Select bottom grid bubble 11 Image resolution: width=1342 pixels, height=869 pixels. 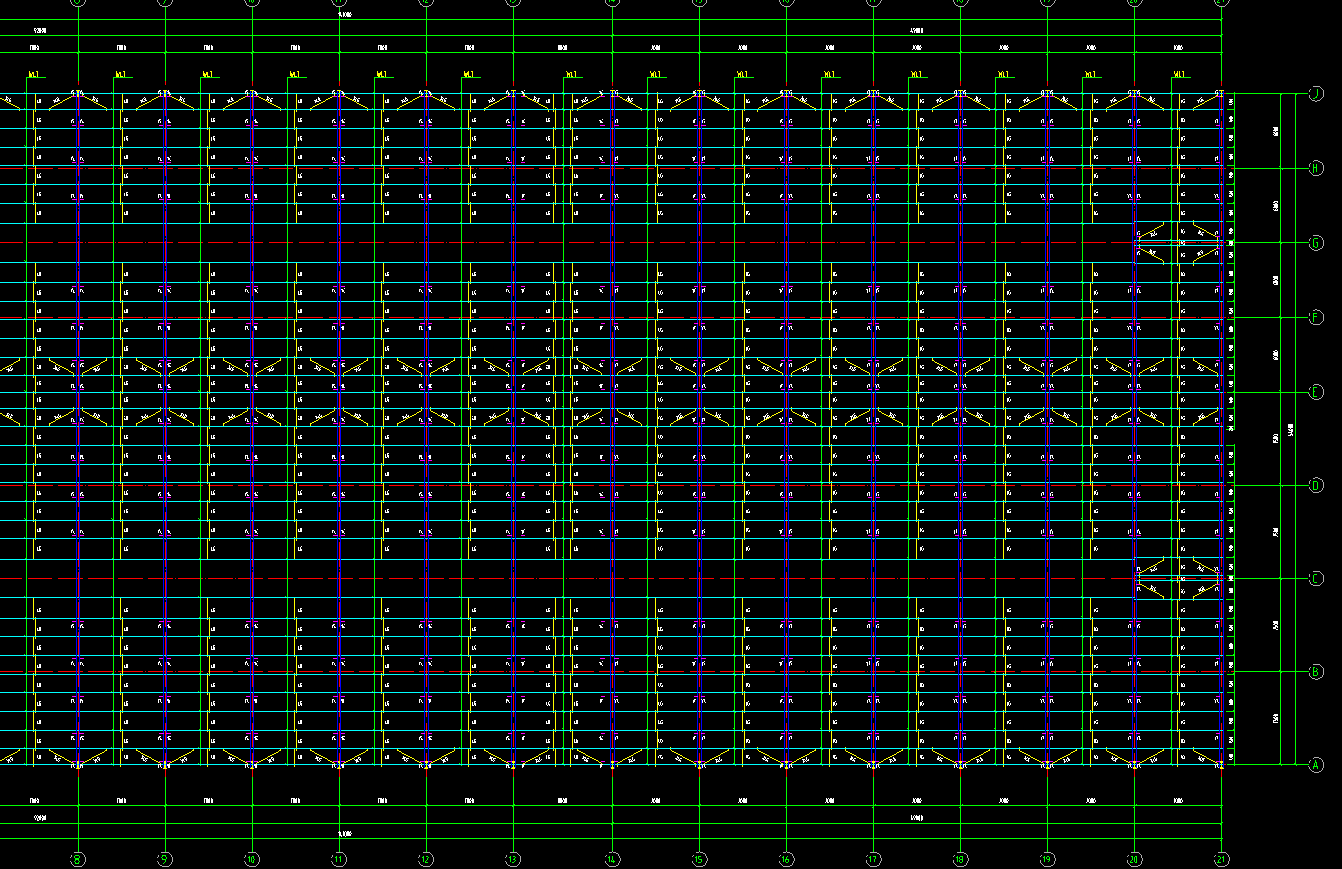point(339,858)
